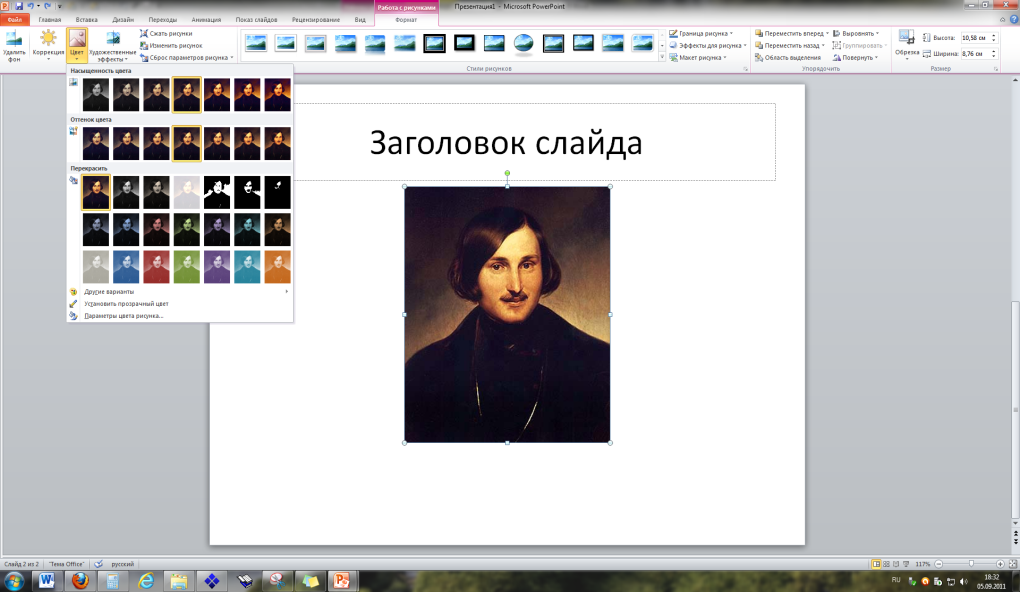Save the presentation with floppy icon
Image resolution: width=1020 pixels, height=592 pixels.
click(18, 6)
